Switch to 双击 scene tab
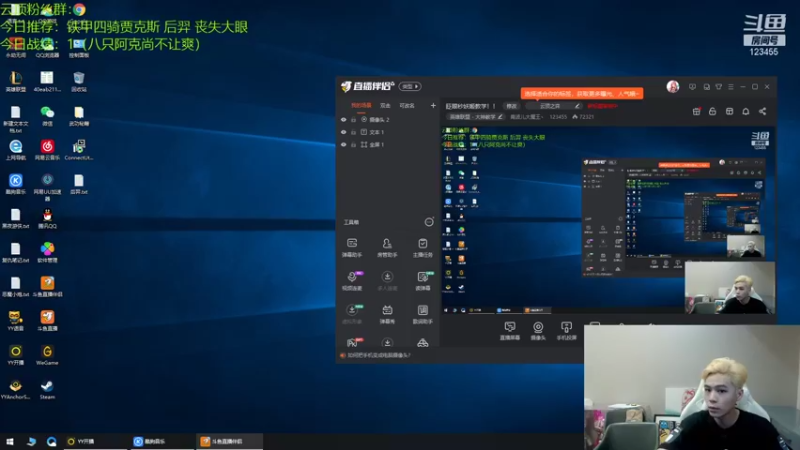The image size is (800, 450). coord(385,106)
